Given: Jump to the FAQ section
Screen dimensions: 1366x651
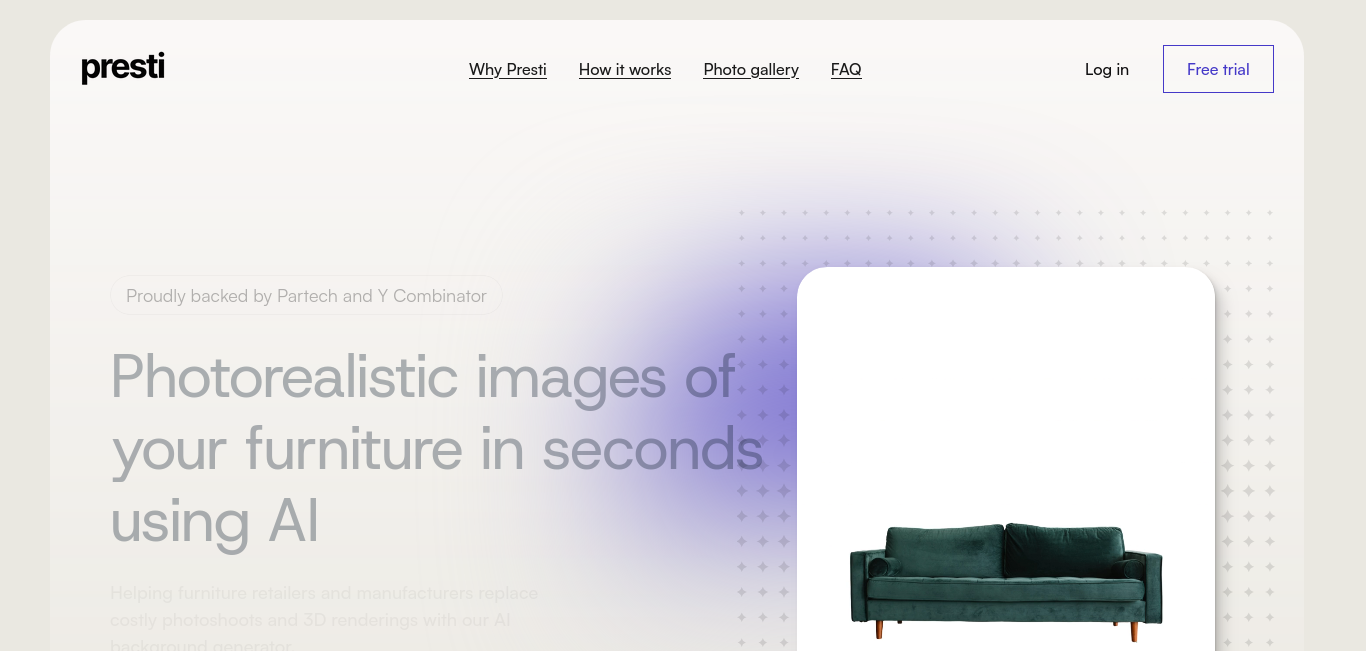Looking at the screenshot, I should (846, 69).
